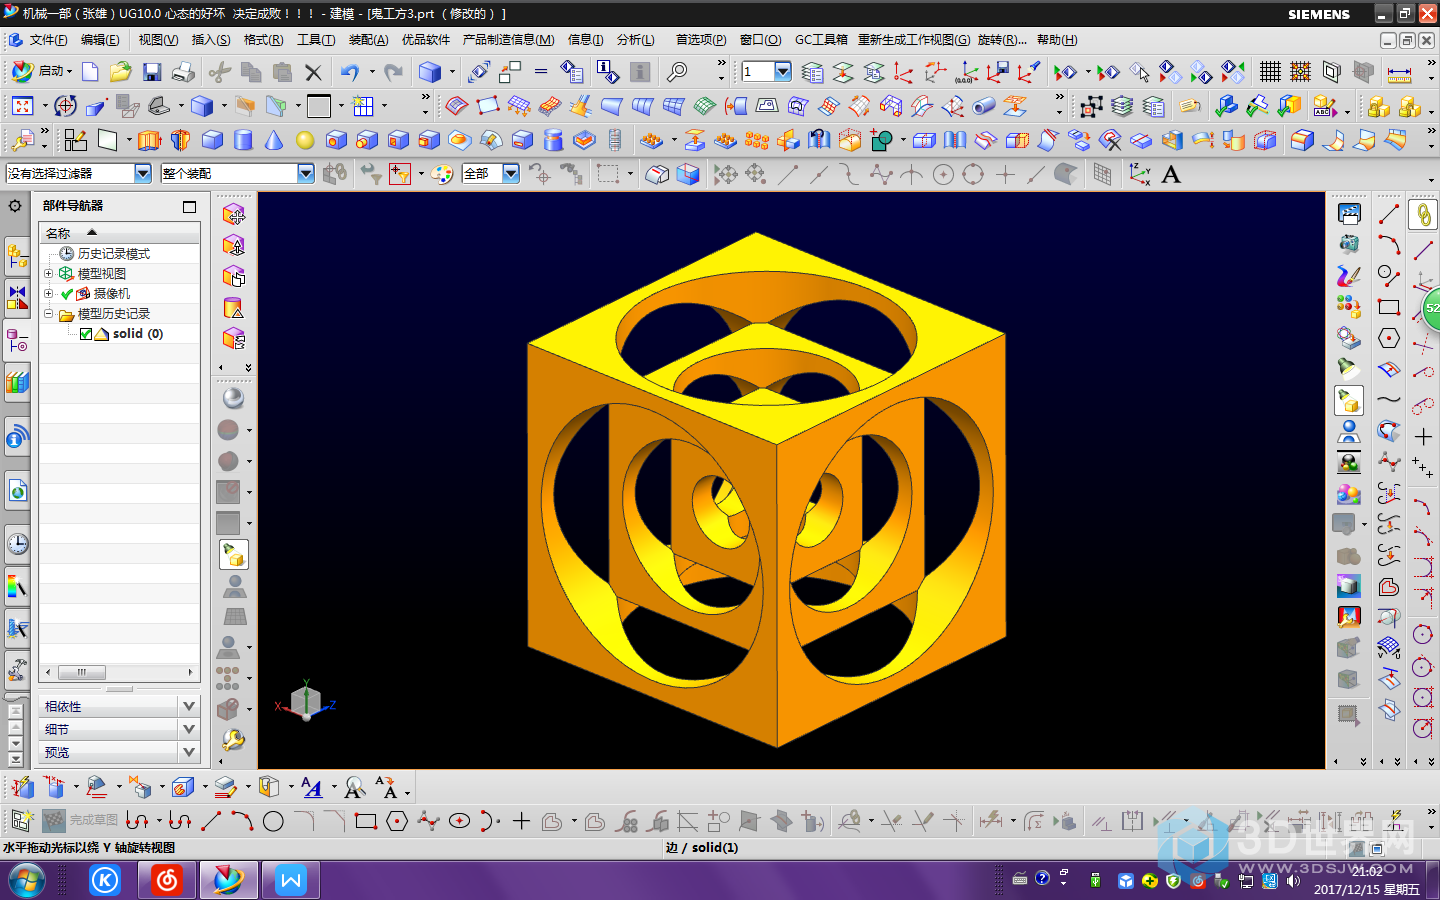
Task: Select the circle sketch tool in bottom toolbar
Action: tap(273, 821)
